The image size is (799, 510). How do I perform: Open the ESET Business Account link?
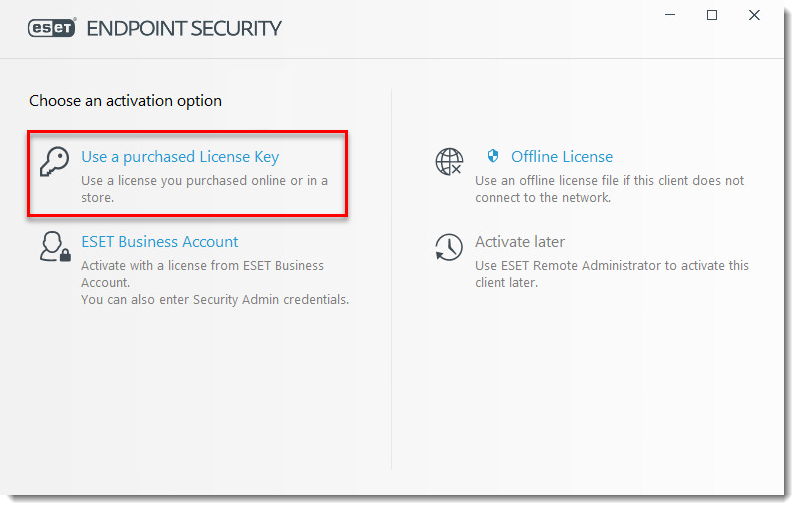(159, 241)
